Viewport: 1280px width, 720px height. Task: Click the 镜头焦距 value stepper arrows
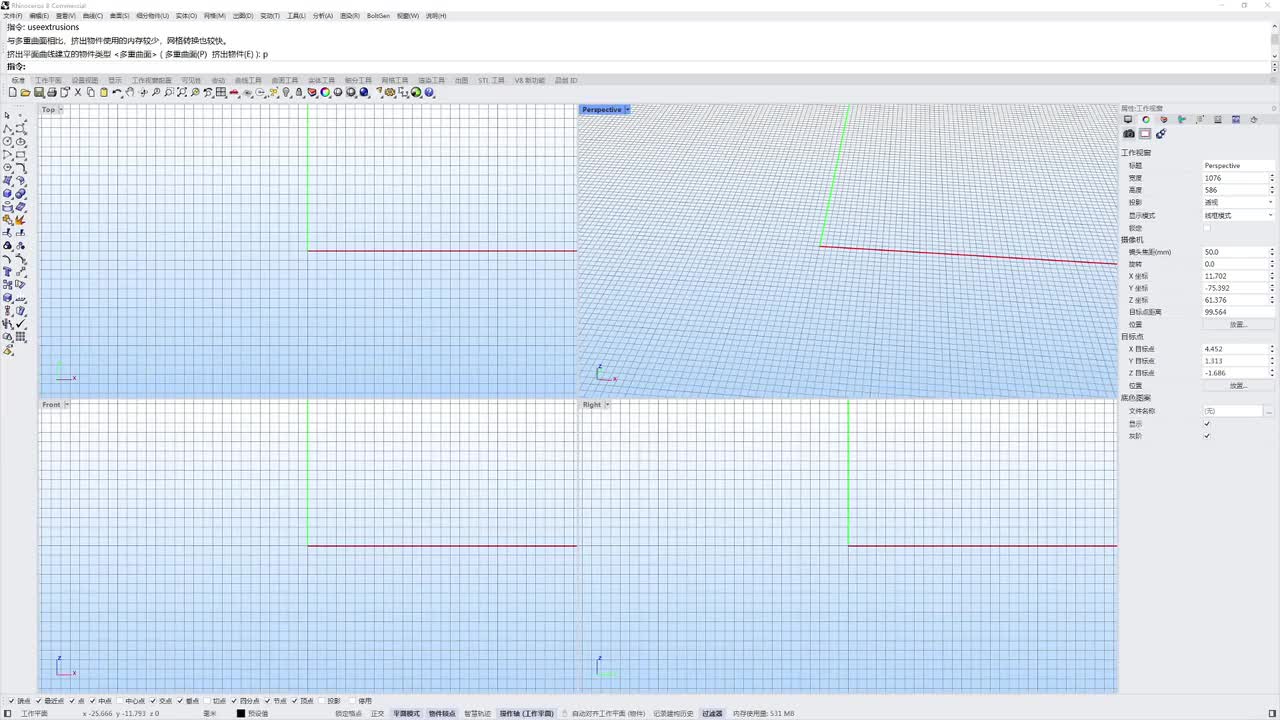coord(1272,252)
